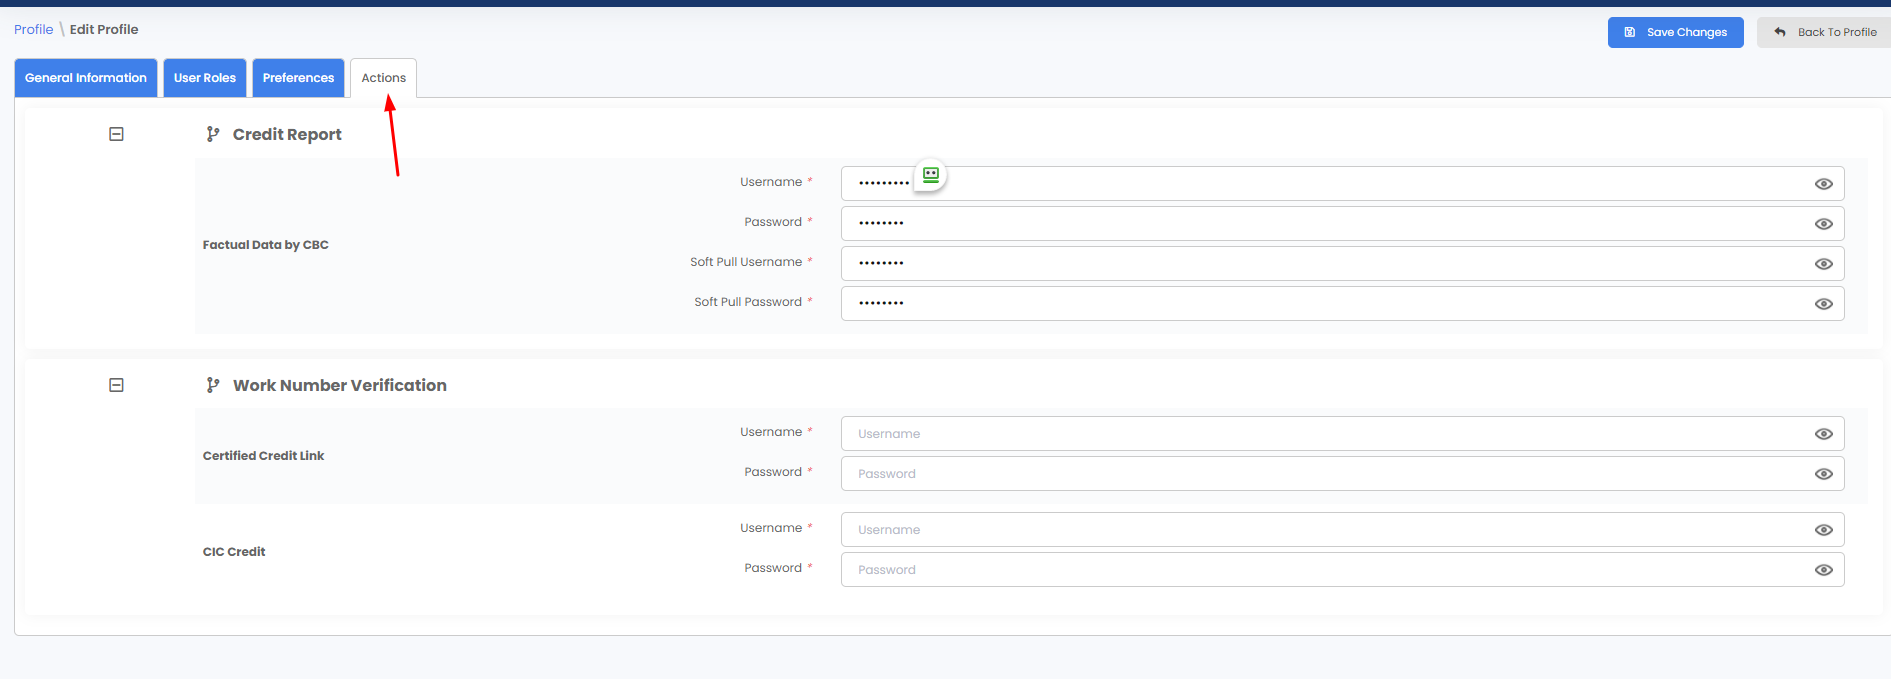Viewport: 1891px width, 679px height.
Task: Select the Preferences tab
Action: tap(298, 78)
